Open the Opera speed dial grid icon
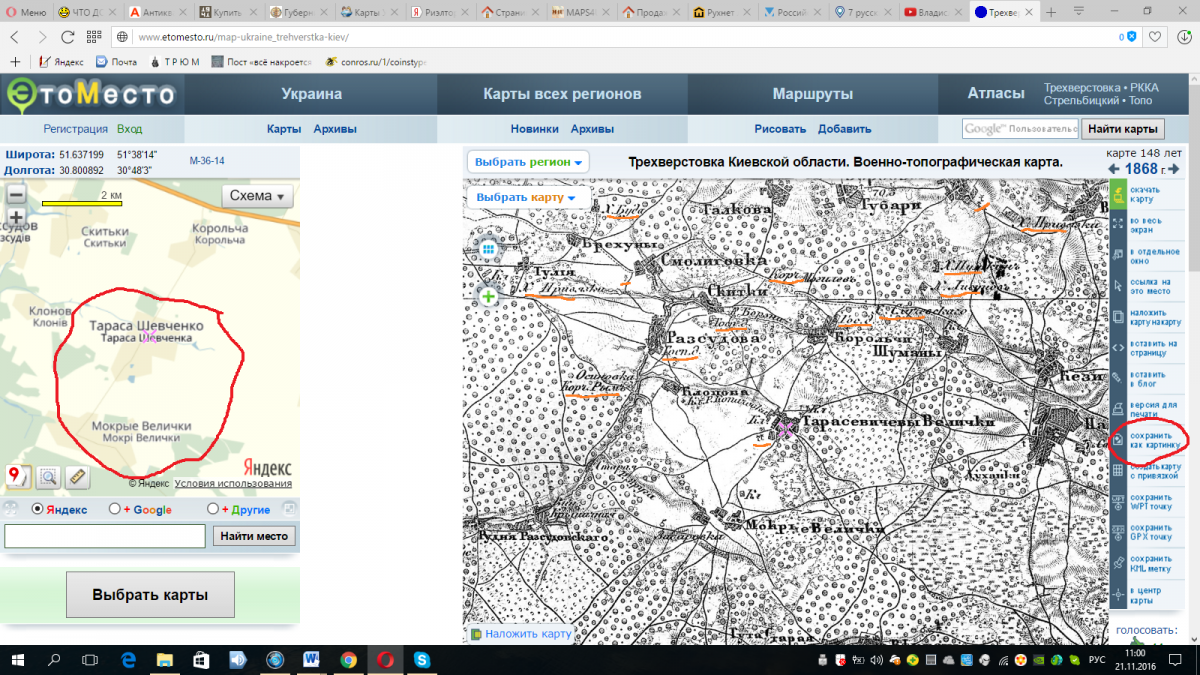The image size is (1200, 675). pos(94,36)
